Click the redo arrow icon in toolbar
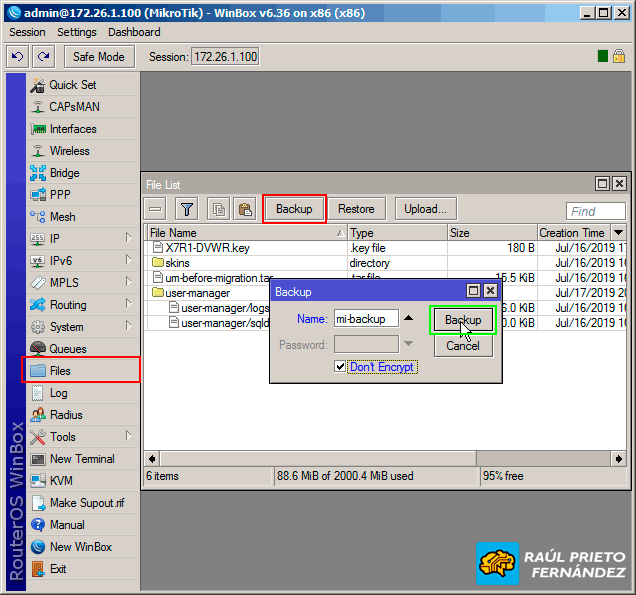The width and height of the screenshot is (636, 595). pyautogui.click(x=42, y=57)
